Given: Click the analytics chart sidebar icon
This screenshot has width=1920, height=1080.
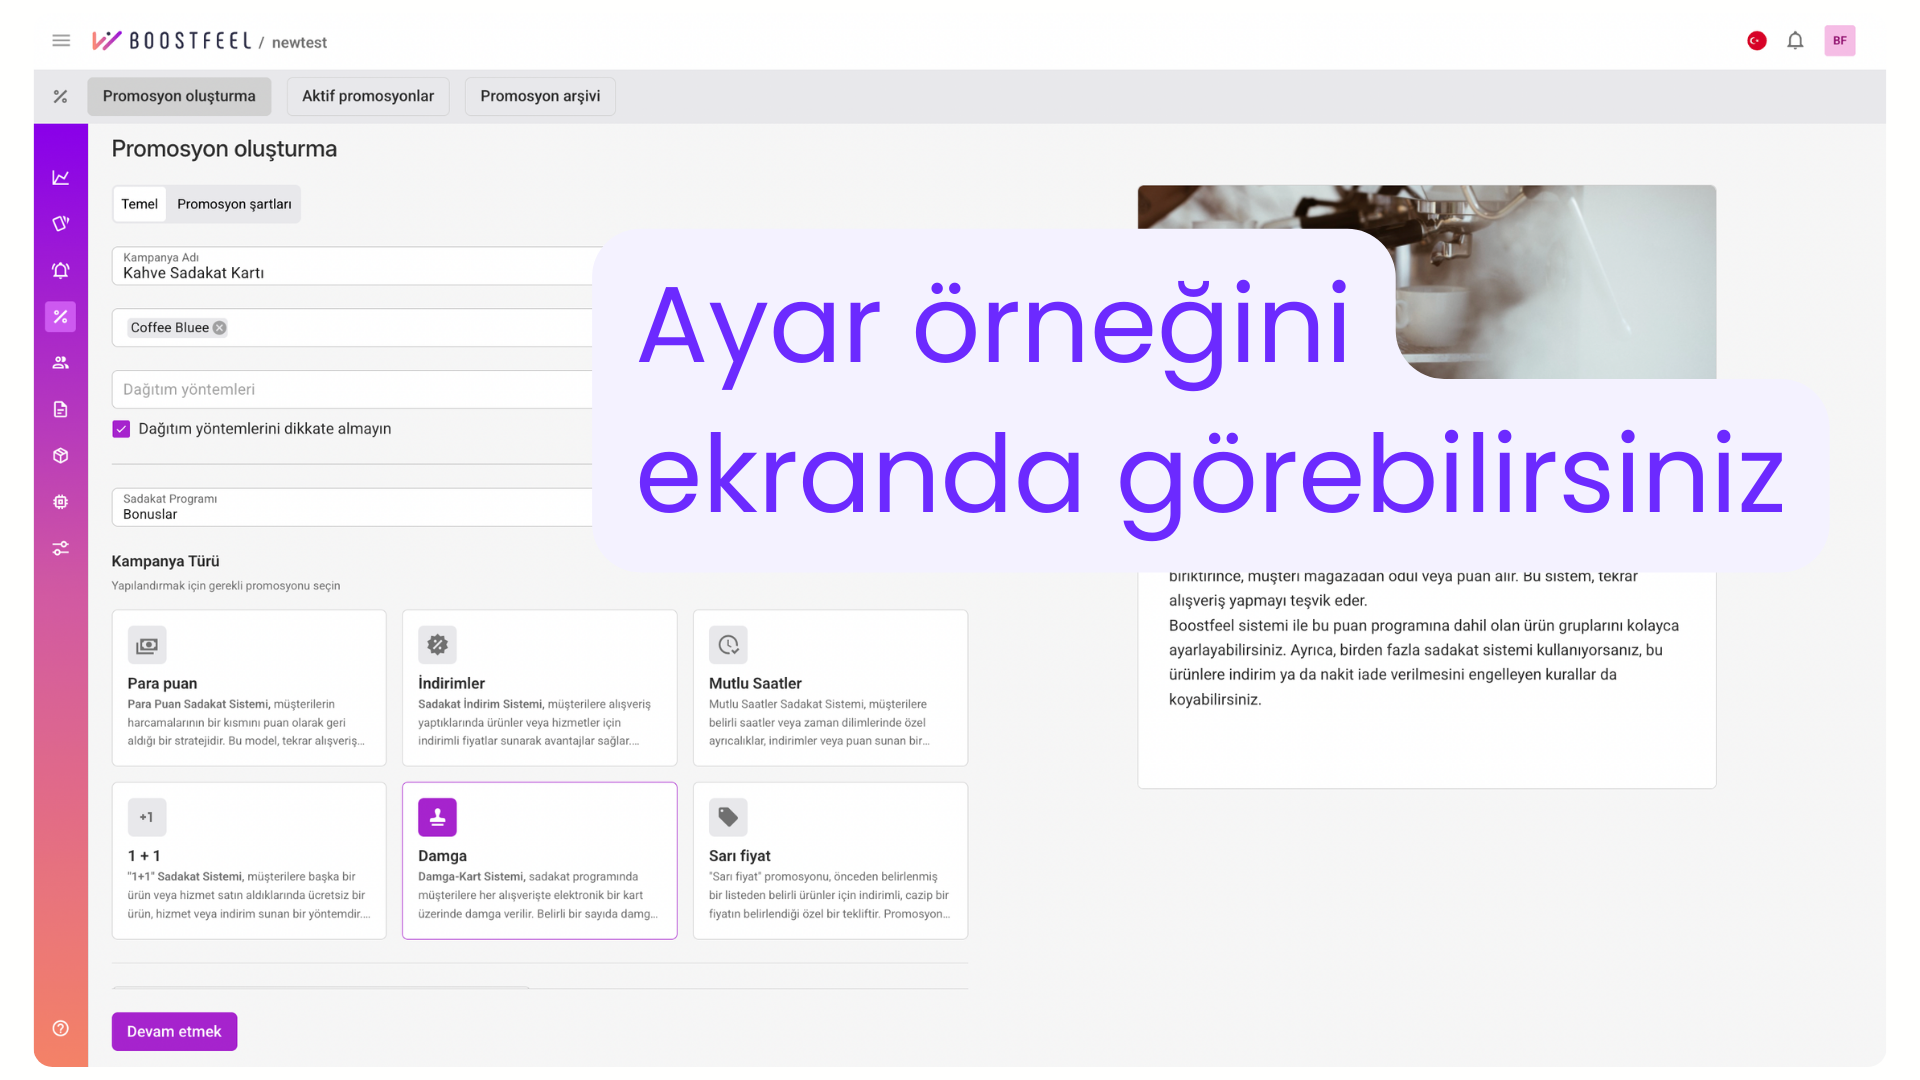Looking at the screenshot, I should click(61, 178).
